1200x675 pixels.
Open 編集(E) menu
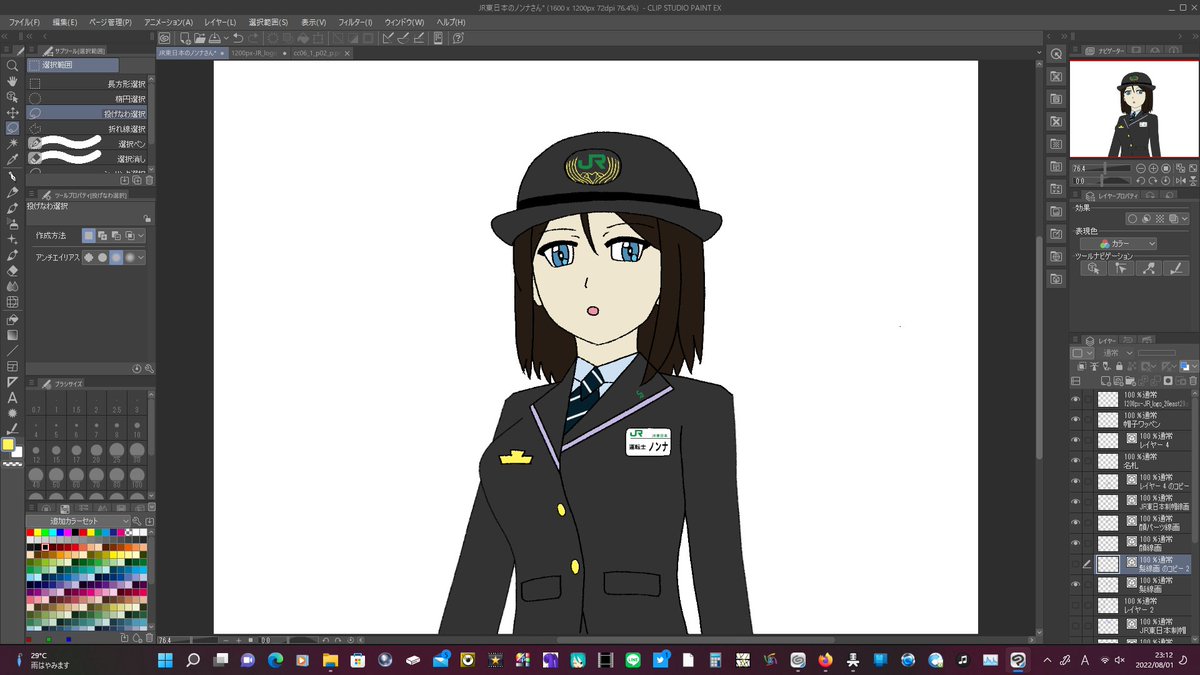[x=65, y=22]
